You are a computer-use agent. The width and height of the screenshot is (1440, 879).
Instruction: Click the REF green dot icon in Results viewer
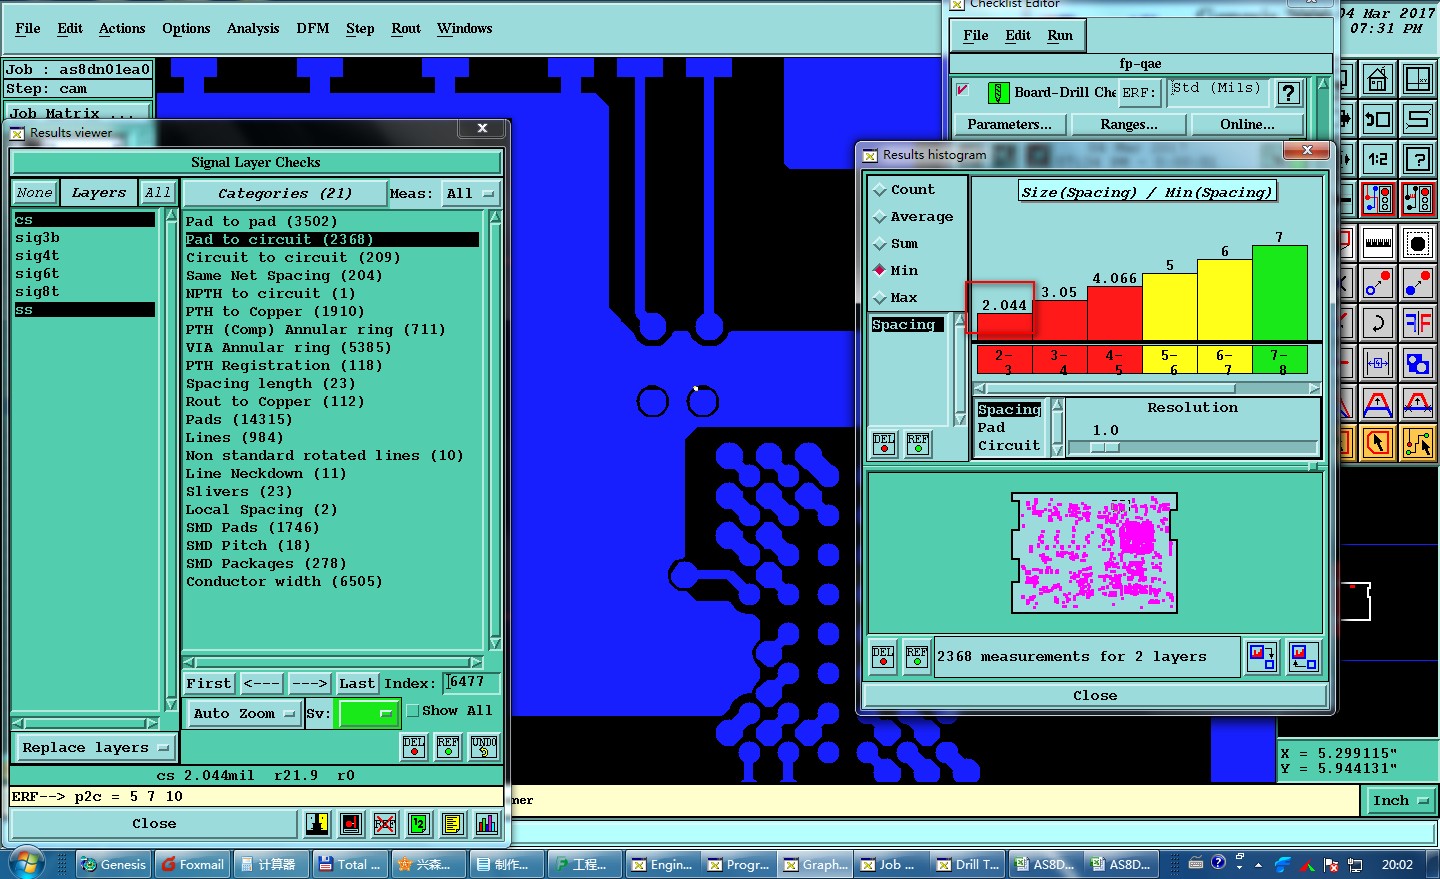(448, 747)
